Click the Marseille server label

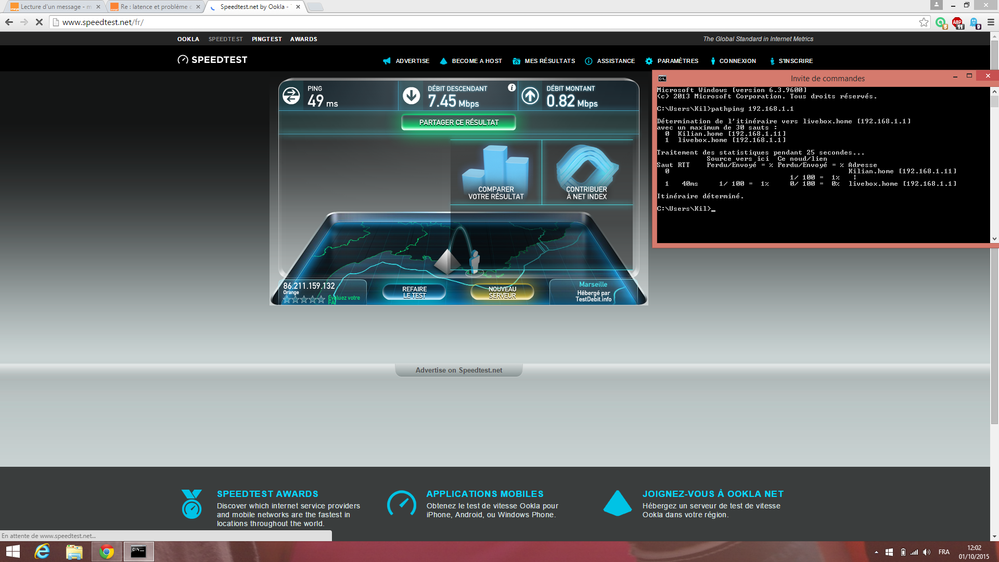pyautogui.click(x=593, y=284)
